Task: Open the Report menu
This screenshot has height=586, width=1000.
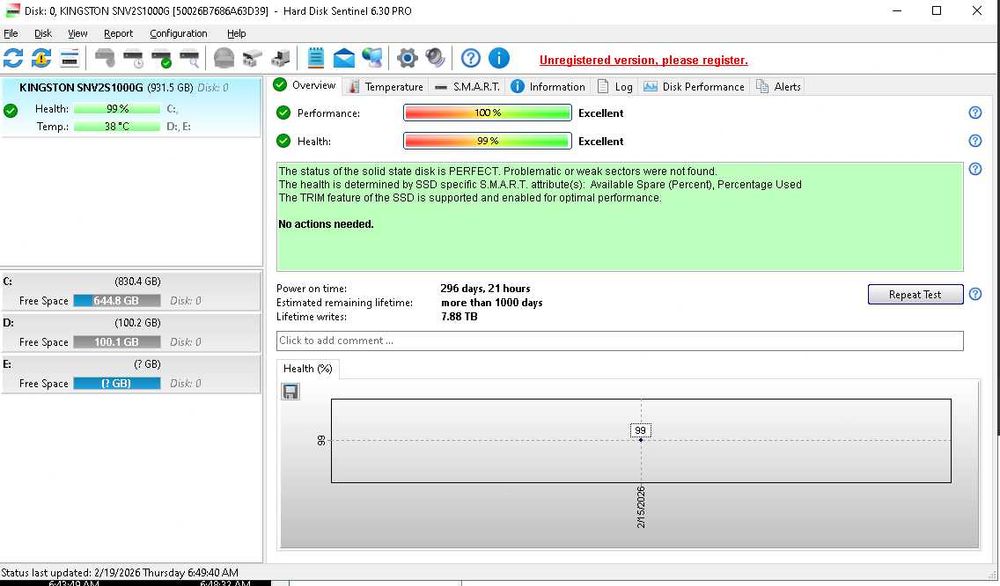Action: tap(118, 33)
